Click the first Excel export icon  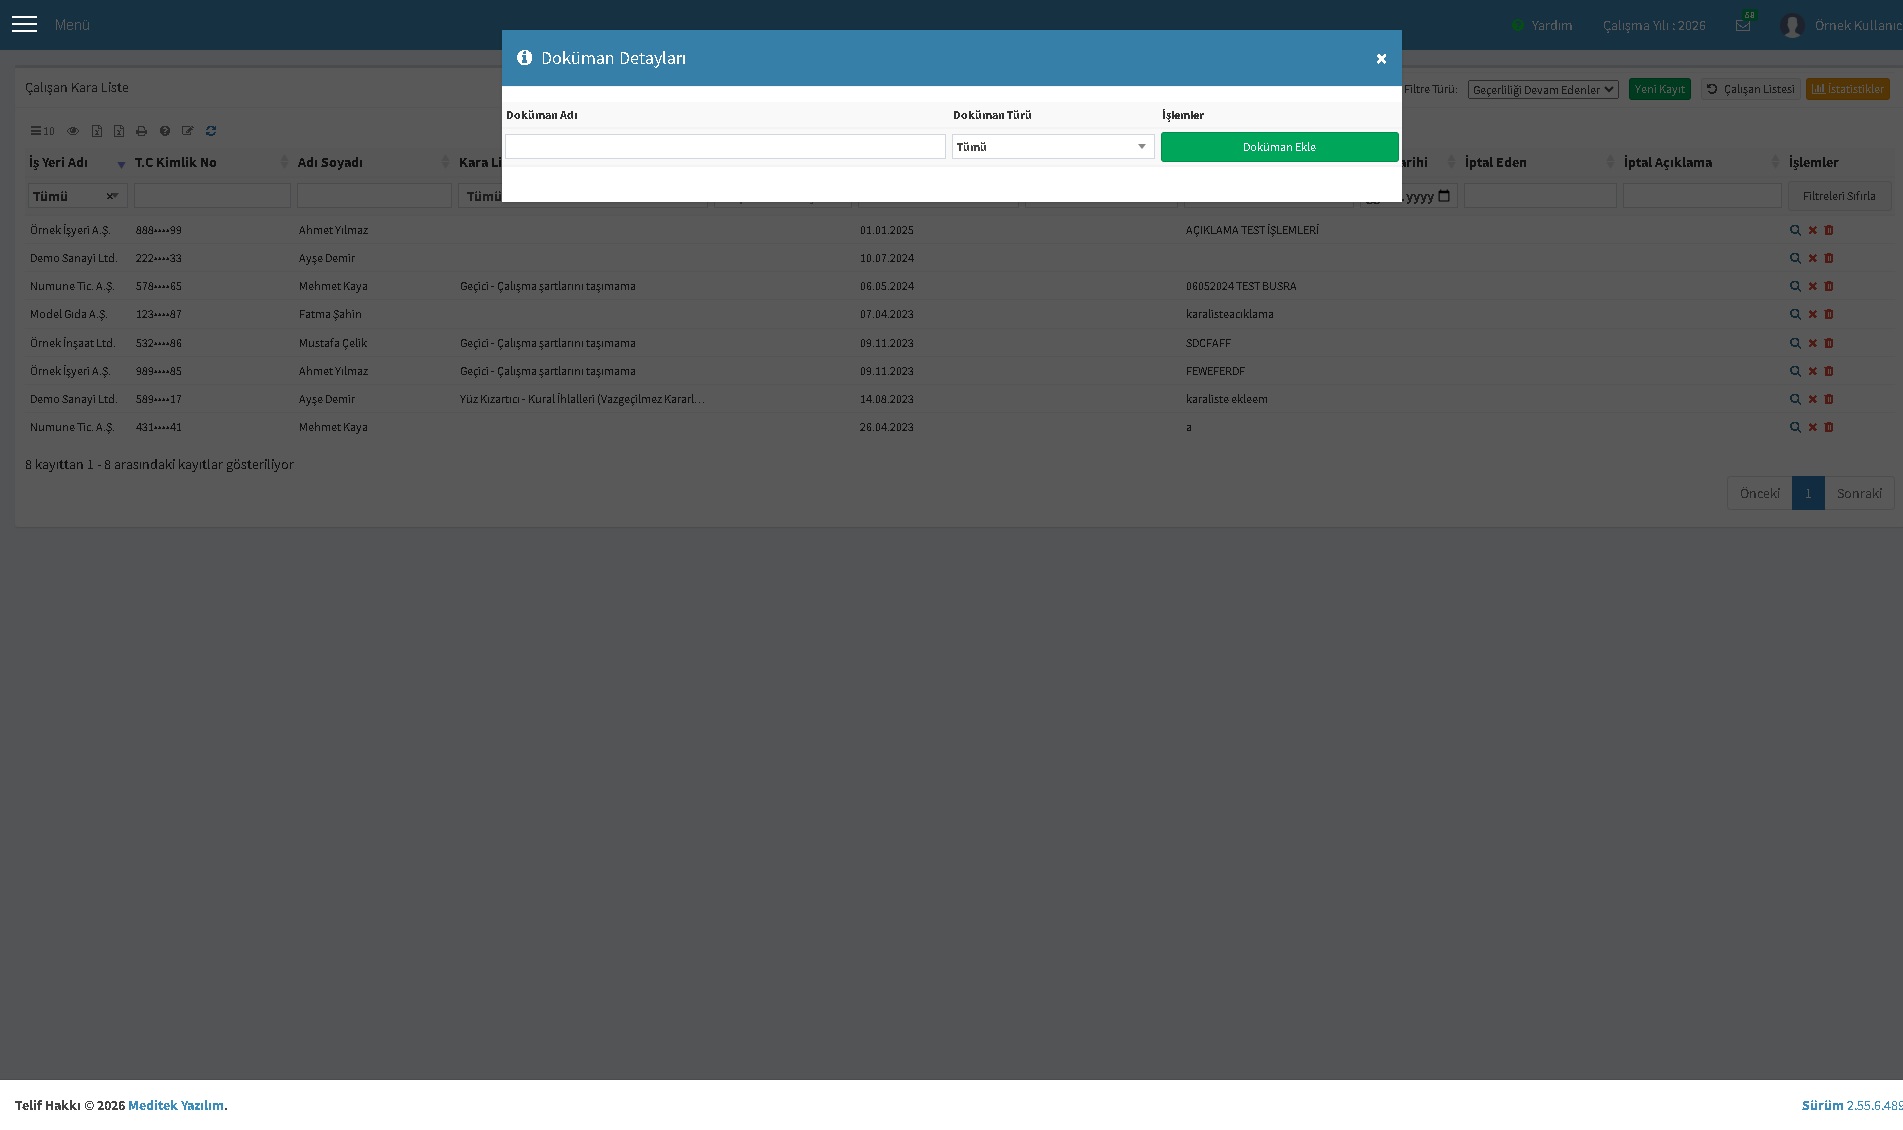(97, 131)
